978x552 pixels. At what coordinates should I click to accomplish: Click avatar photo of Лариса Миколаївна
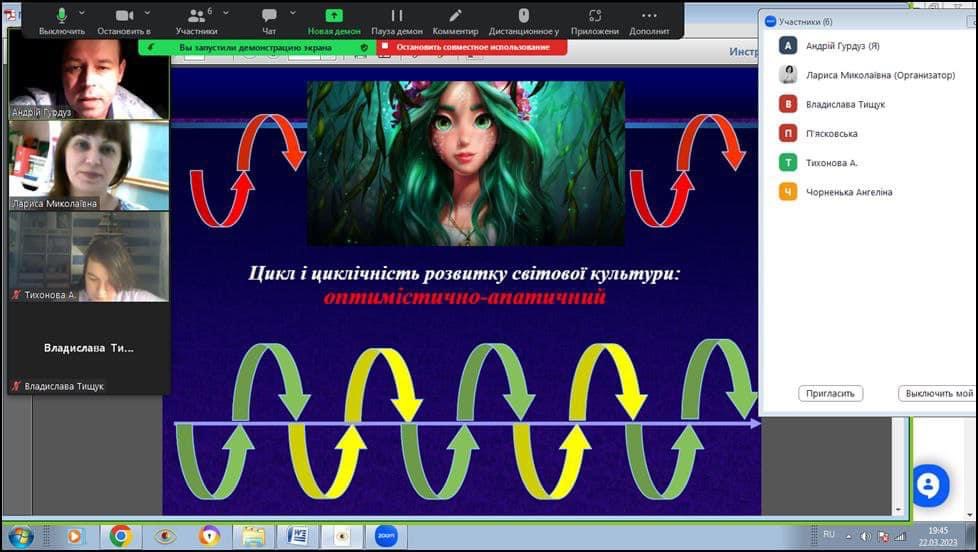pyautogui.click(x=788, y=75)
